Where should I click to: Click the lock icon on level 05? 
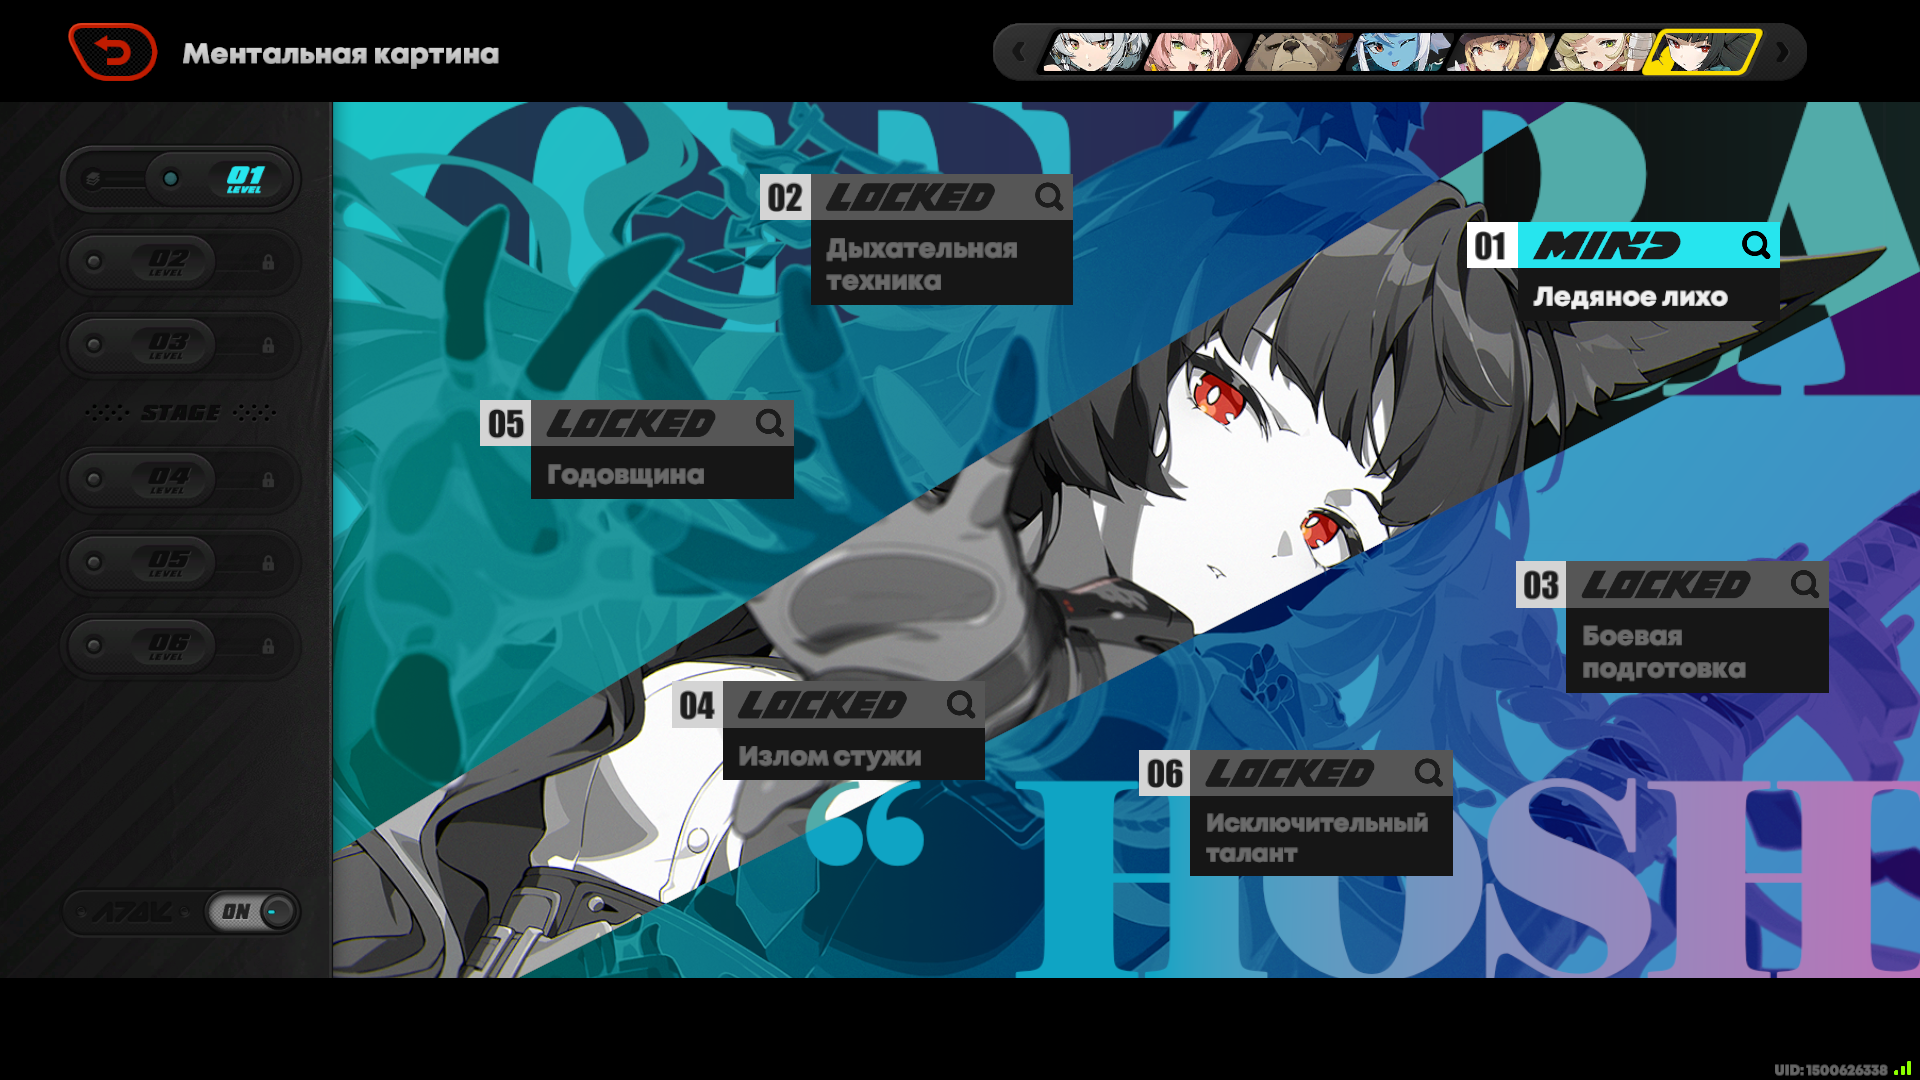[x=268, y=563]
